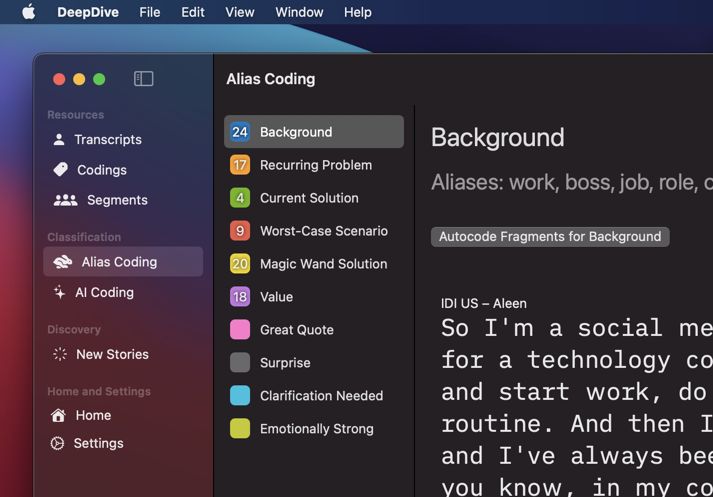This screenshot has width=713, height=497.
Task: Open the Window menu
Action: (x=299, y=12)
